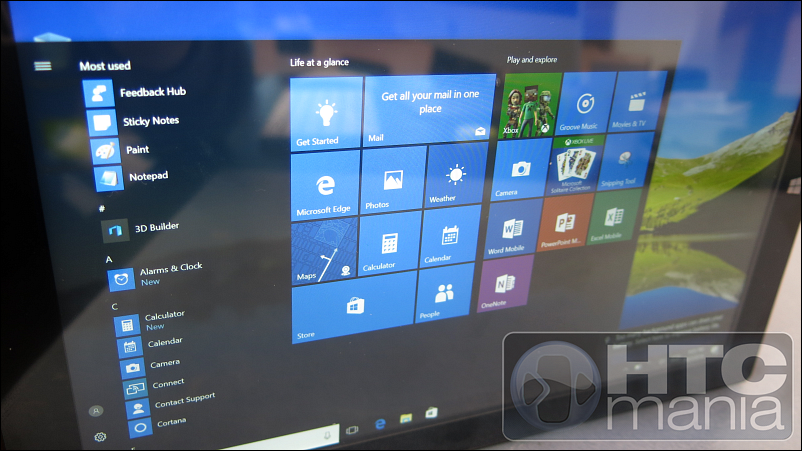The height and width of the screenshot is (451, 802).
Task: Open Alarms & Clock in app list
Action: [x=155, y=275]
